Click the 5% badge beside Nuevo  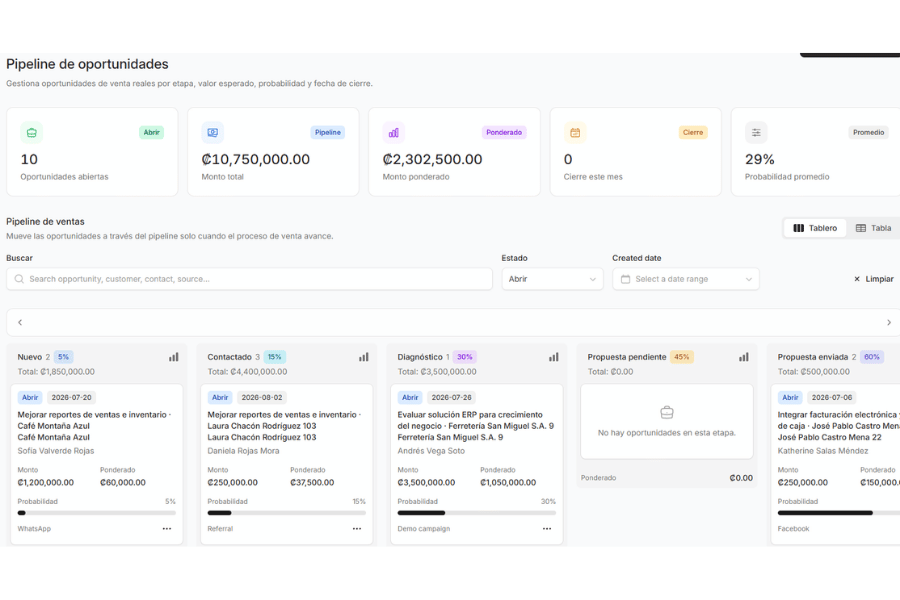(x=63, y=357)
